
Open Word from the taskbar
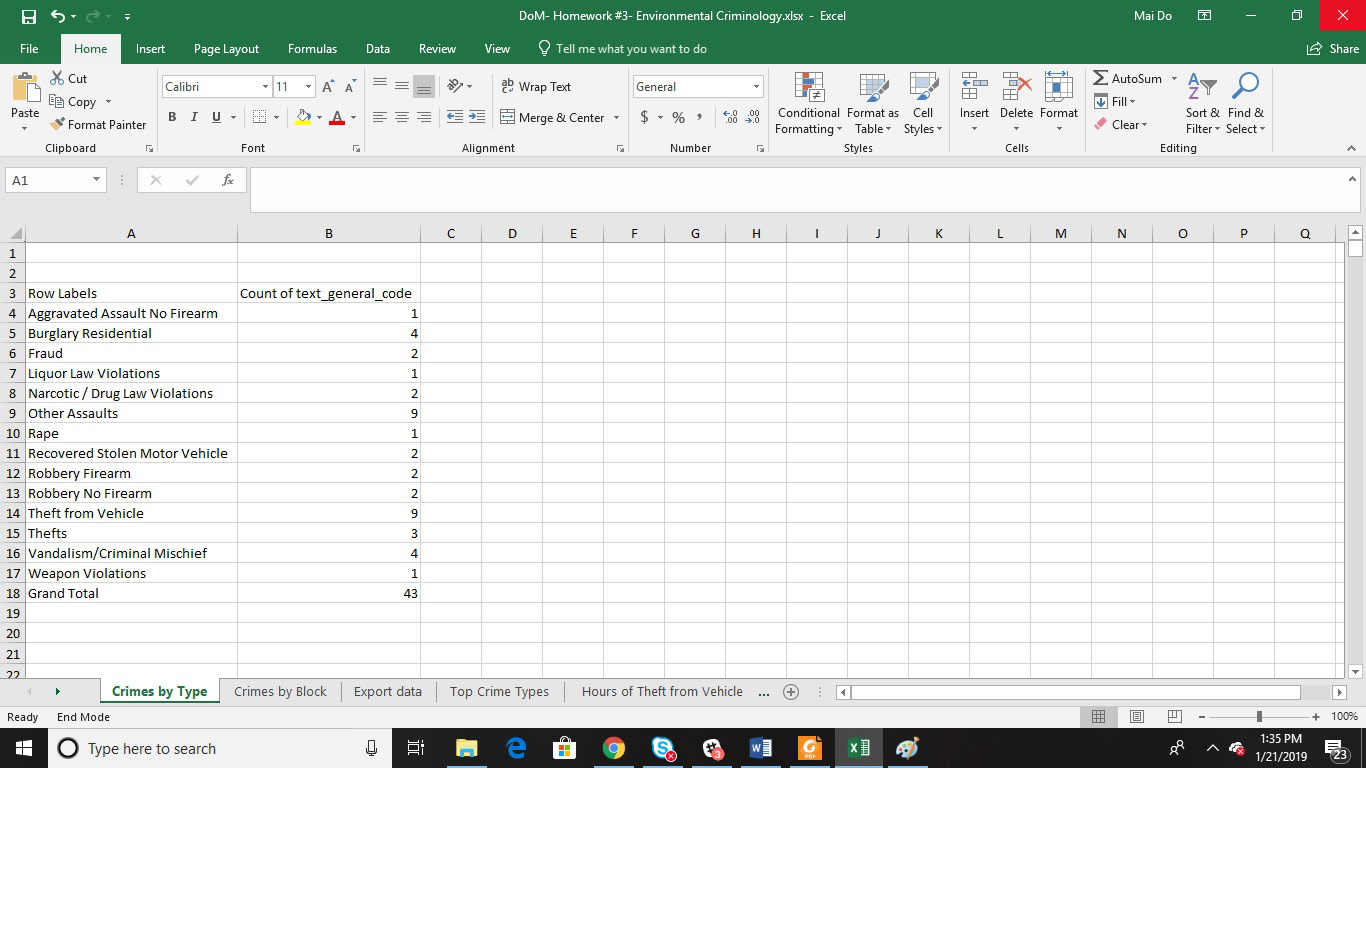tap(760, 748)
